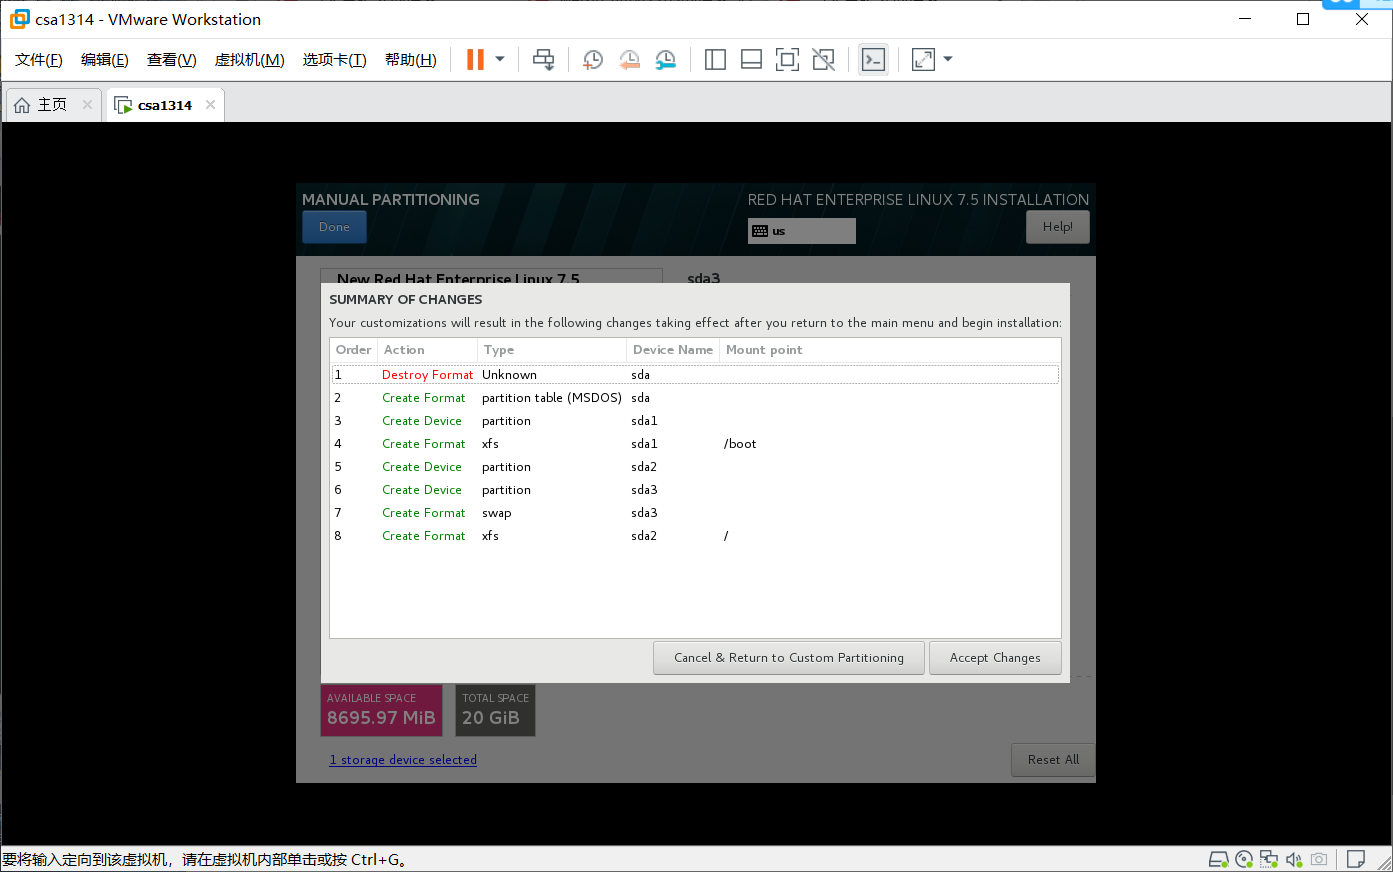Open the 文件(F) menu
The width and height of the screenshot is (1393, 872).
click(x=39, y=60)
